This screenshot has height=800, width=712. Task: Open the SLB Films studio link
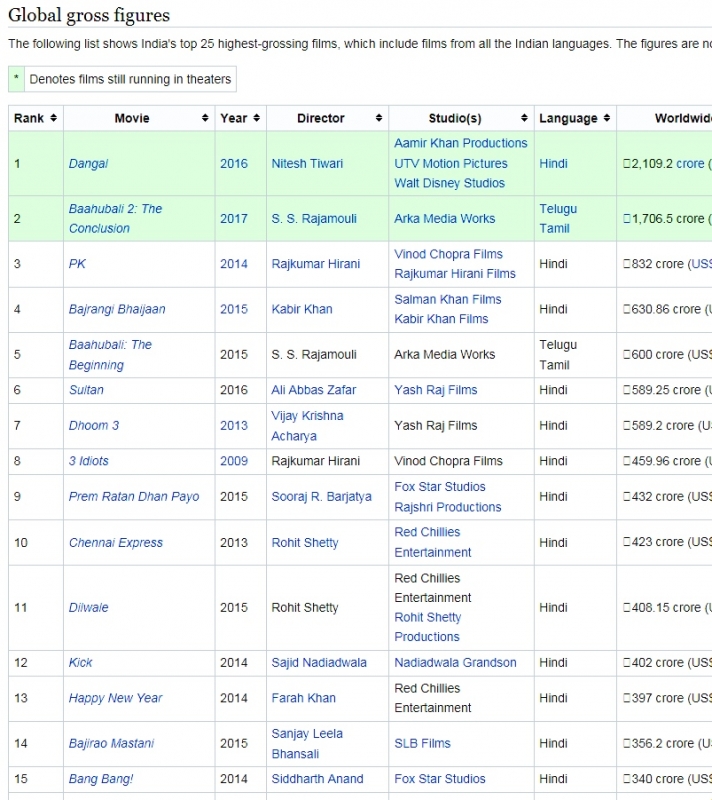(422, 743)
